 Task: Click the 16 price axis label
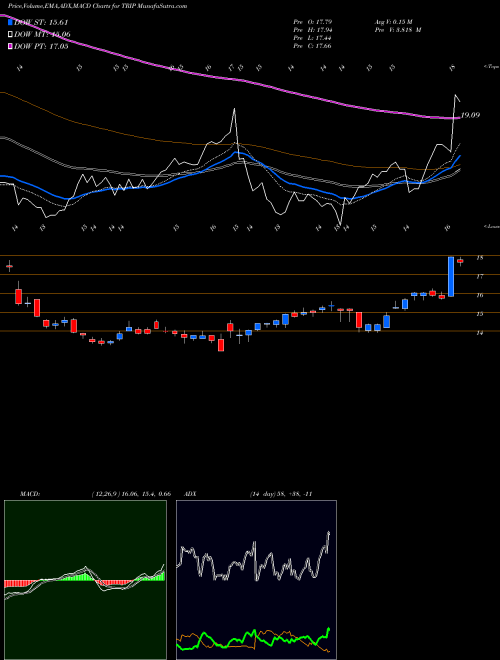click(x=479, y=295)
